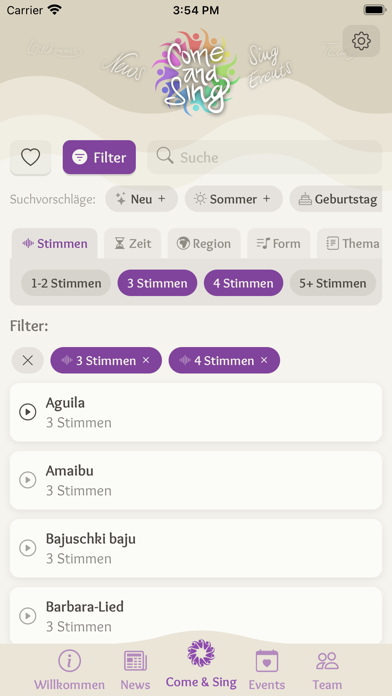This screenshot has height=696, width=392.
Task: Play the Barbara-Lied song
Action: (x=28, y=616)
